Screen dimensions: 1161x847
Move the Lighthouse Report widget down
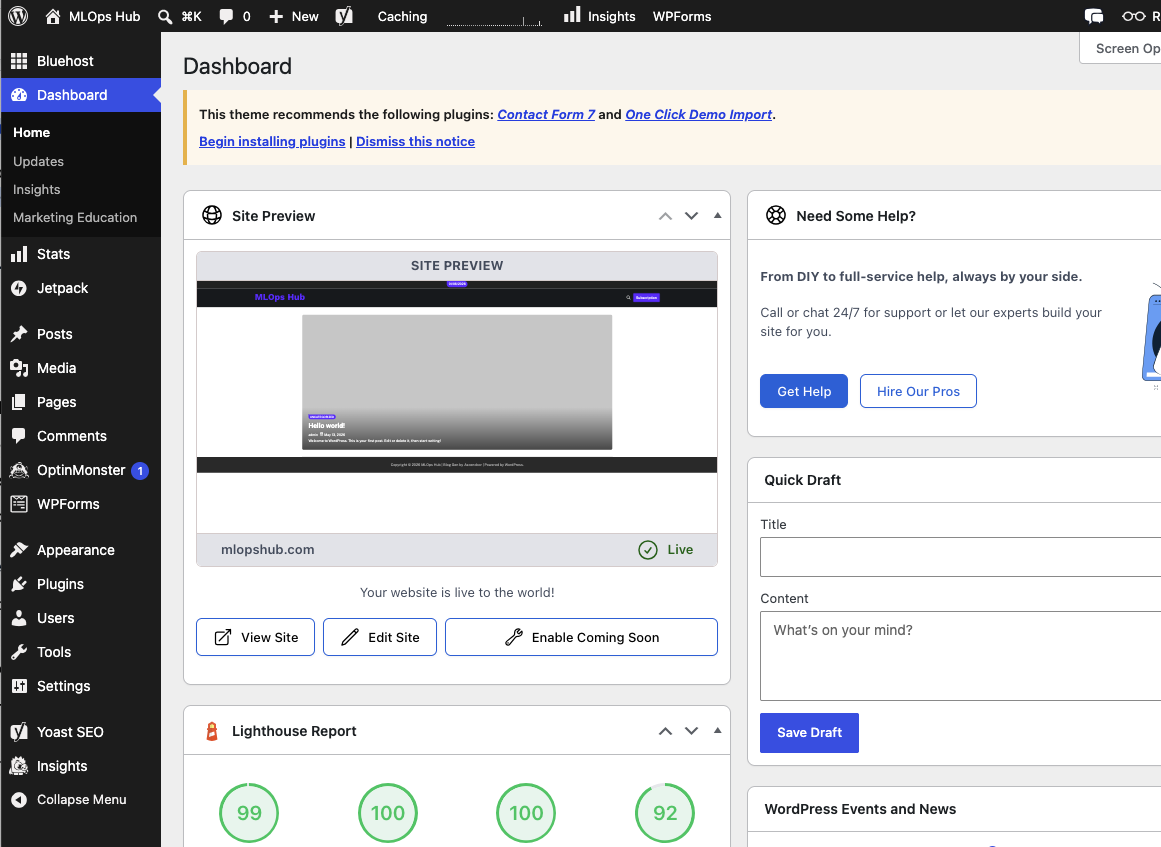tap(692, 732)
